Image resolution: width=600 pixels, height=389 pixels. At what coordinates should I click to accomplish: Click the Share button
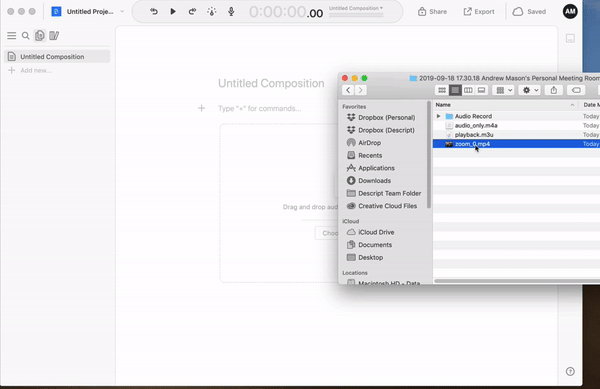click(x=432, y=11)
